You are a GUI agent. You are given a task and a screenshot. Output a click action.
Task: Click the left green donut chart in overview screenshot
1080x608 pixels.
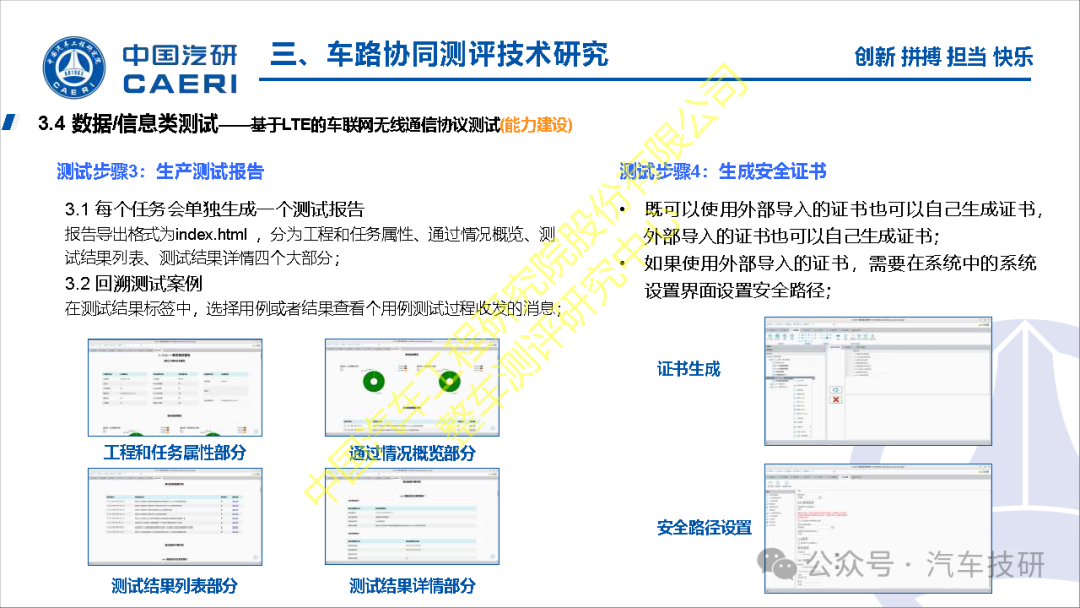pos(373,381)
